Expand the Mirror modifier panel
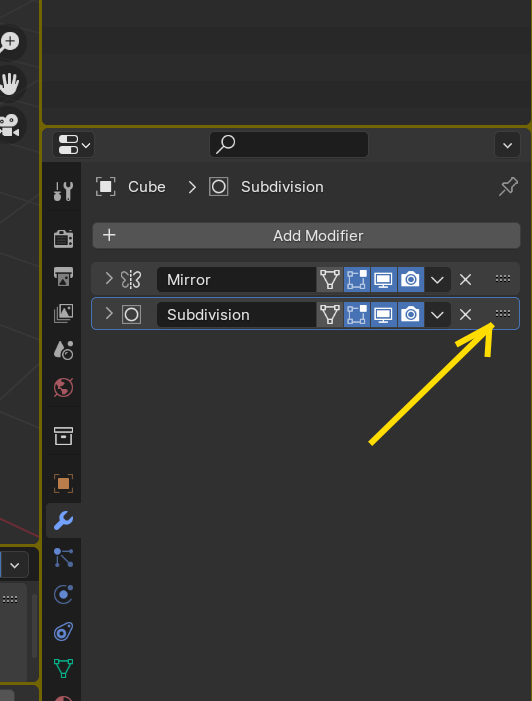The height and width of the screenshot is (701, 532). click(109, 279)
